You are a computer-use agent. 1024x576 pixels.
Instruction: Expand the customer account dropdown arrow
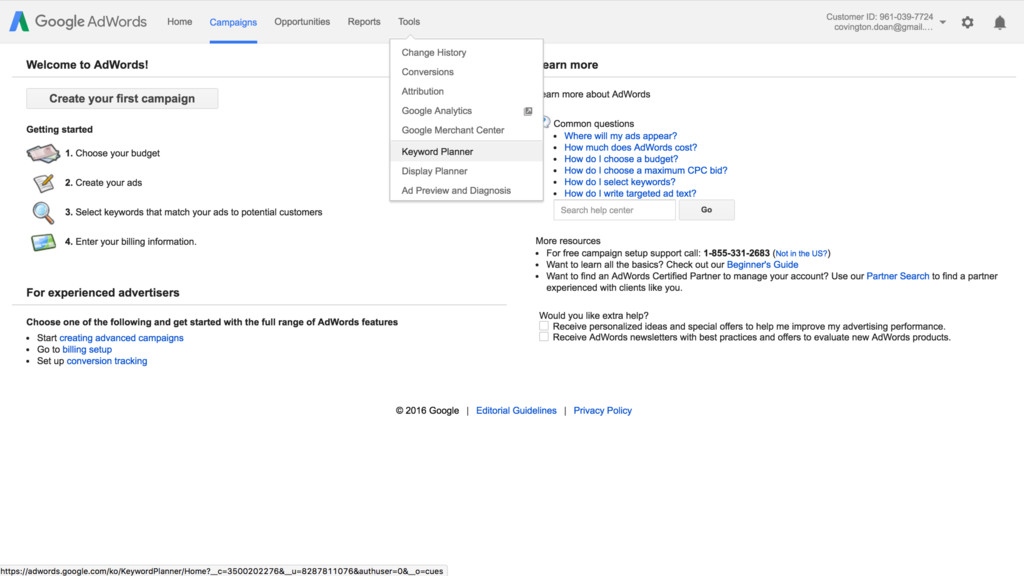pyautogui.click(x=942, y=22)
